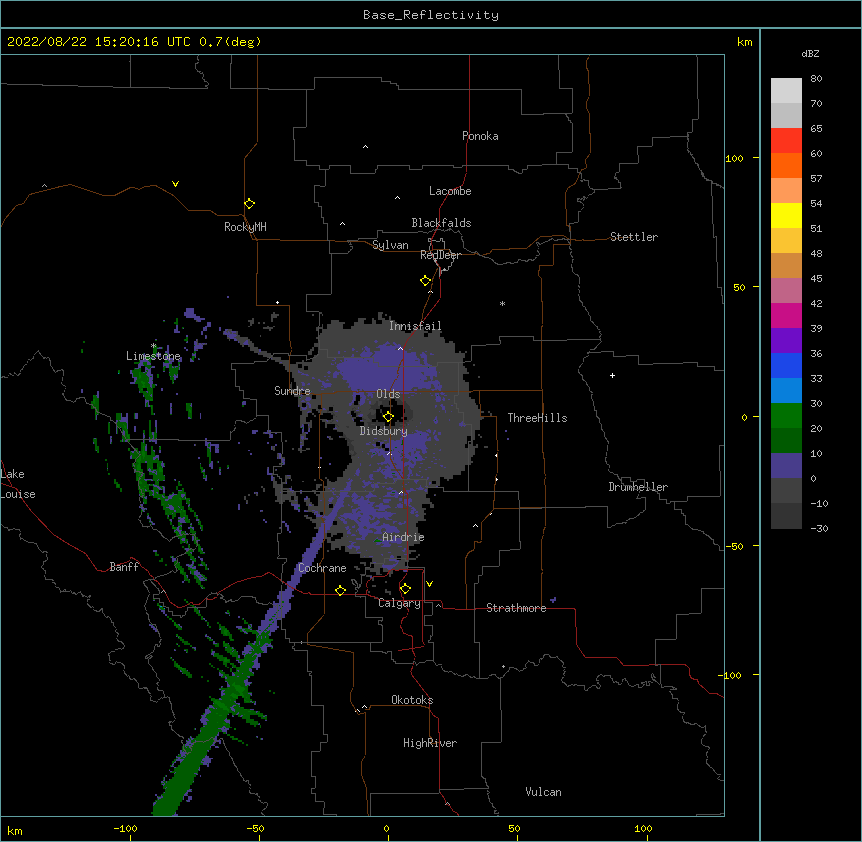
Task: Click the -50 tick label on the horizontal axis
Action: coord(255,828)
